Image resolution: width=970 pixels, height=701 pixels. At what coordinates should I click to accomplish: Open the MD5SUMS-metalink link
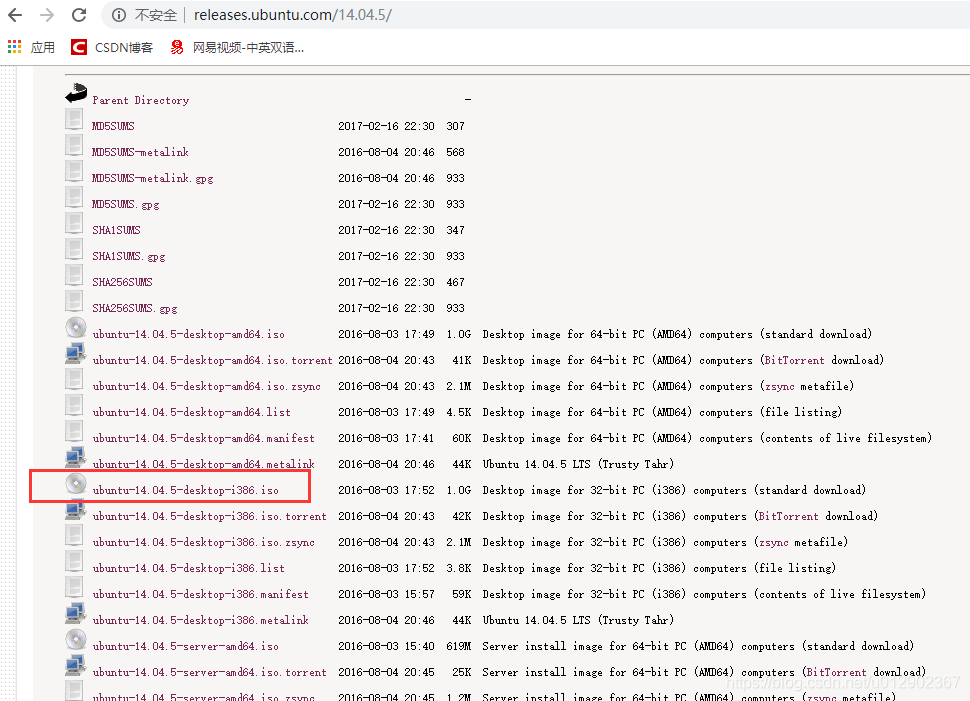(x=140, y=152)
